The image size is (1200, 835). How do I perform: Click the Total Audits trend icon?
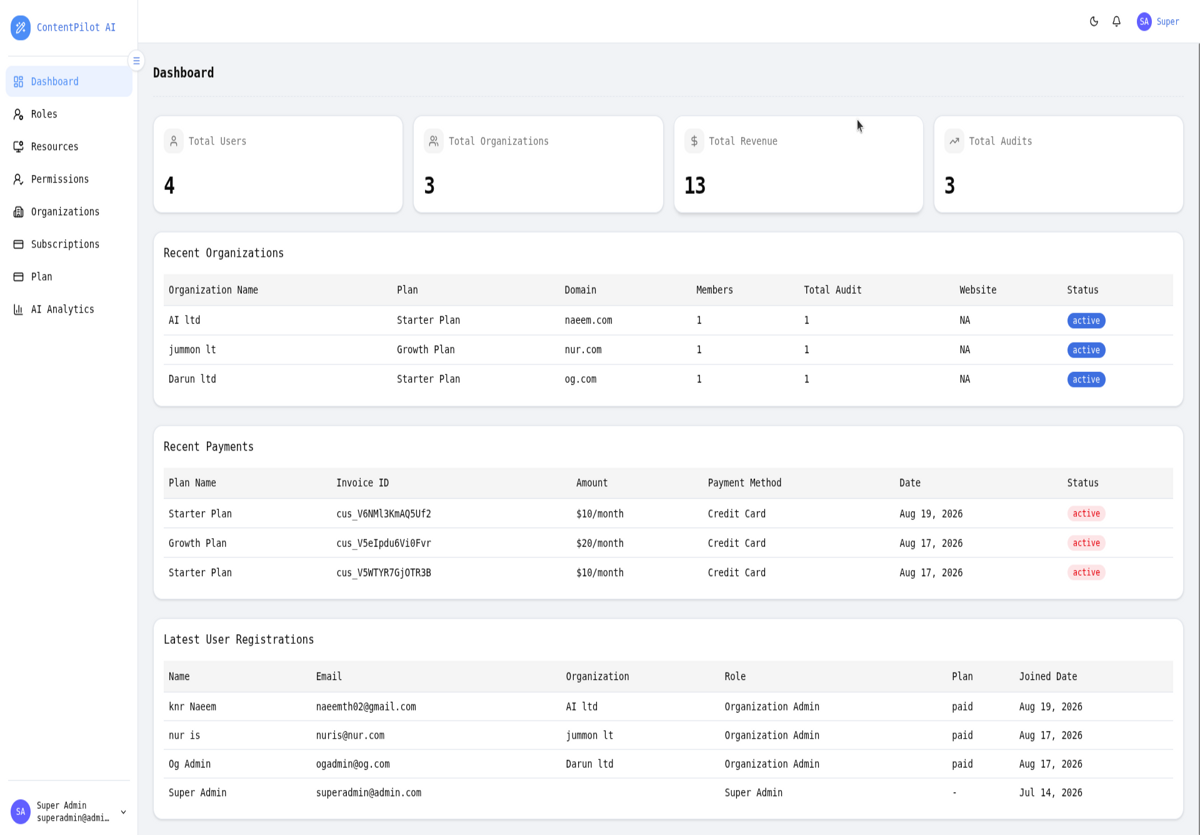(954, 141)
